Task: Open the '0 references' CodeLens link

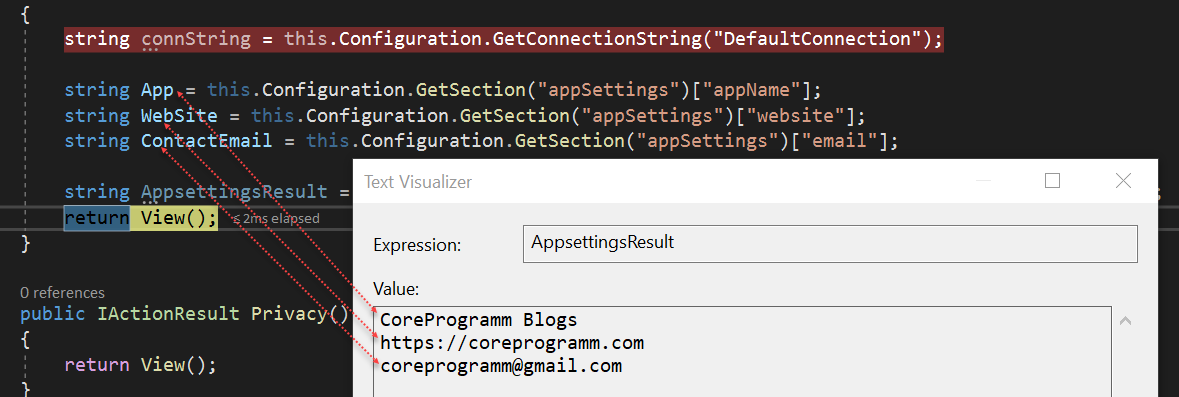Action: click(62, 292)
